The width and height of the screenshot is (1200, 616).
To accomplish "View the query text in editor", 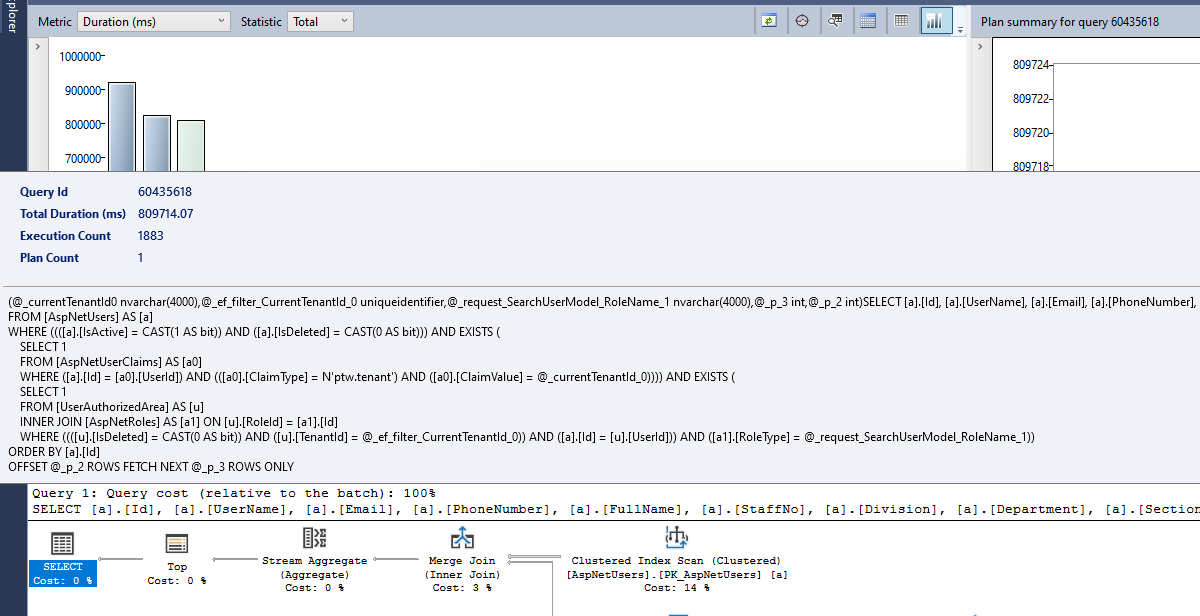I will 835,21.
